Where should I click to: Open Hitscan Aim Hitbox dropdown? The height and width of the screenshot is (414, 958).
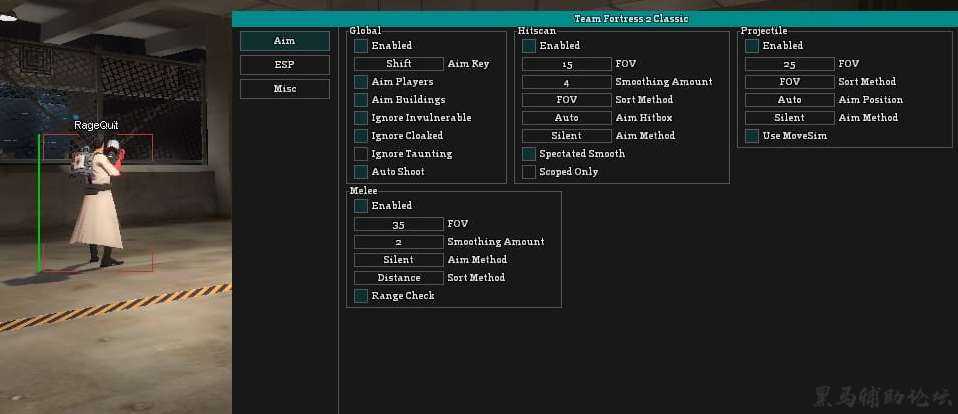567,118
